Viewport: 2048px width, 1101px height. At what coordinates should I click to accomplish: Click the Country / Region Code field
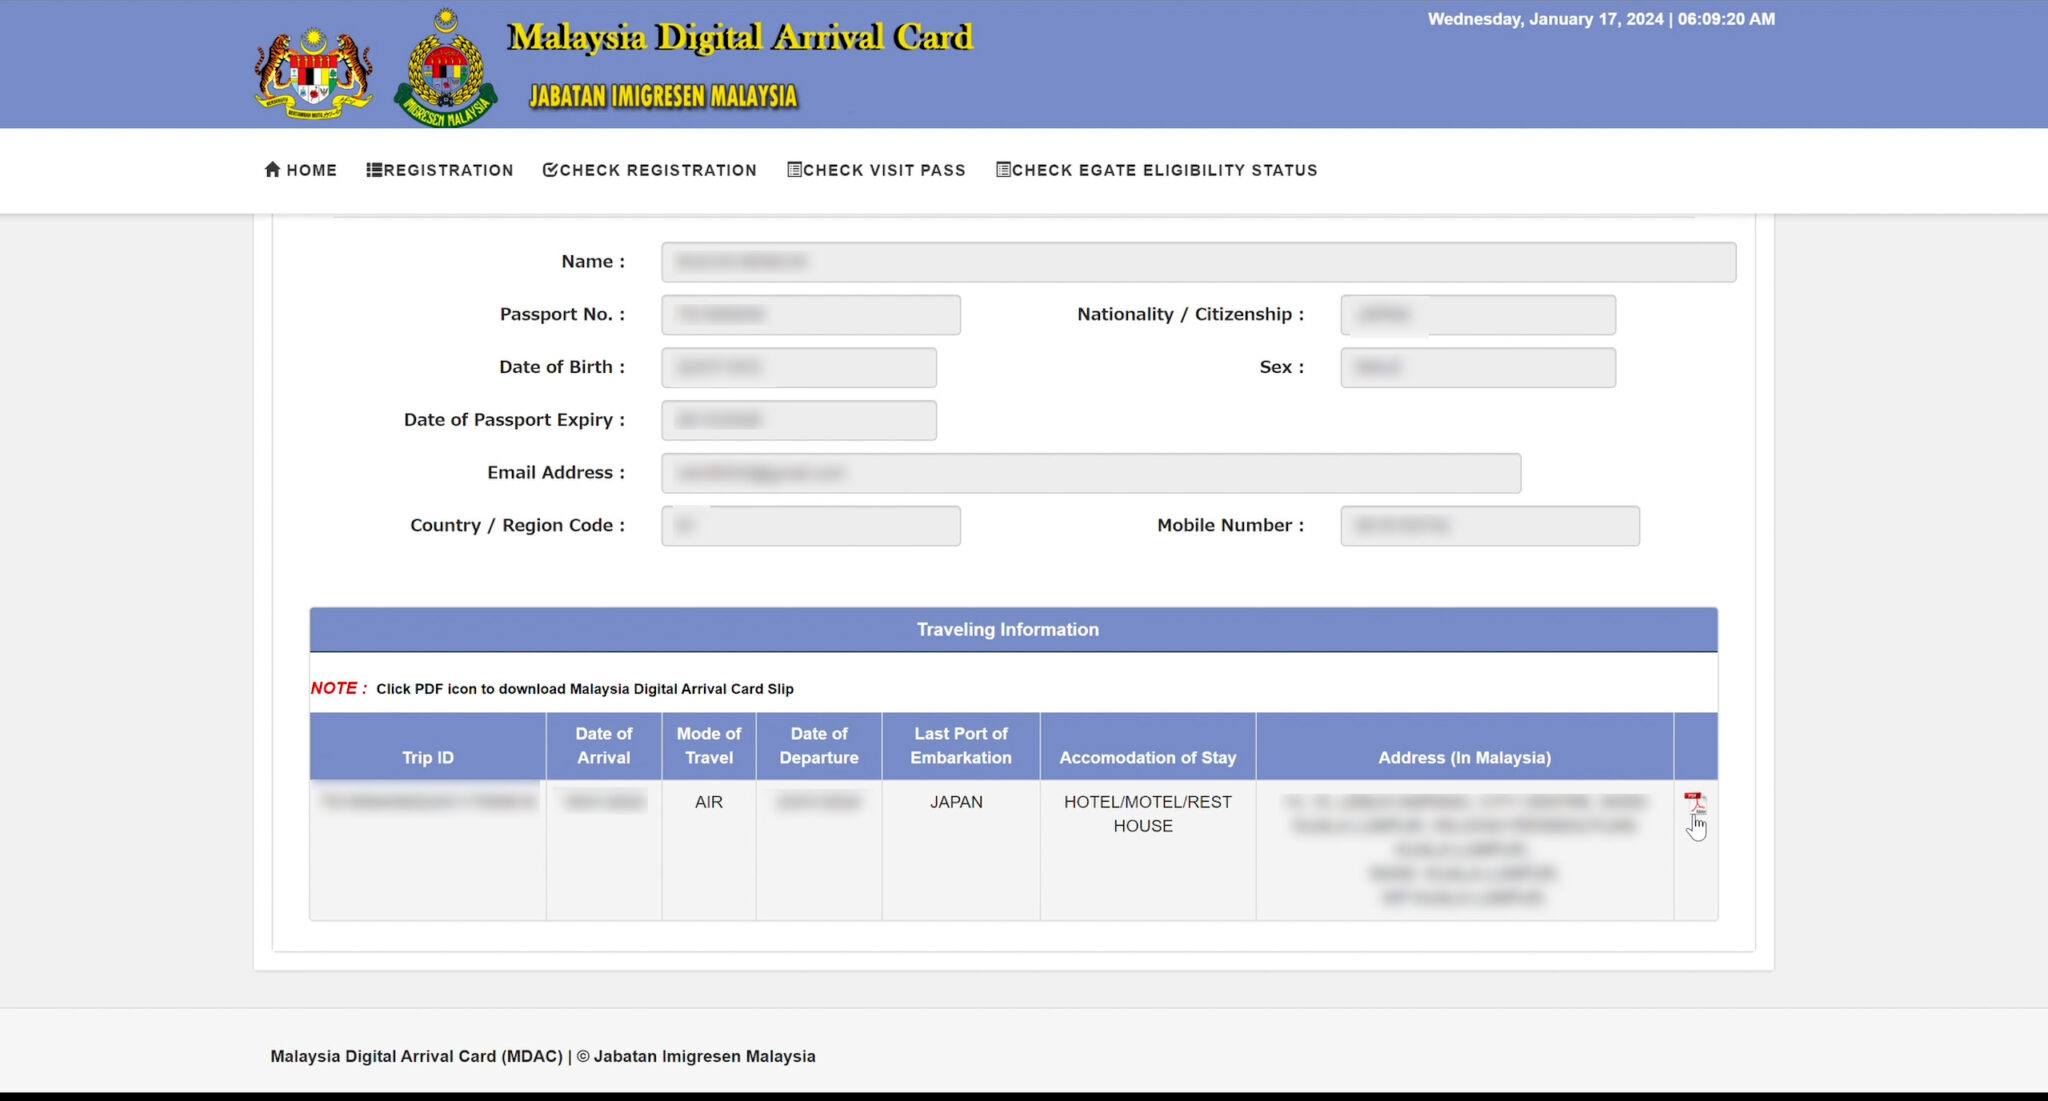point(810,525)
